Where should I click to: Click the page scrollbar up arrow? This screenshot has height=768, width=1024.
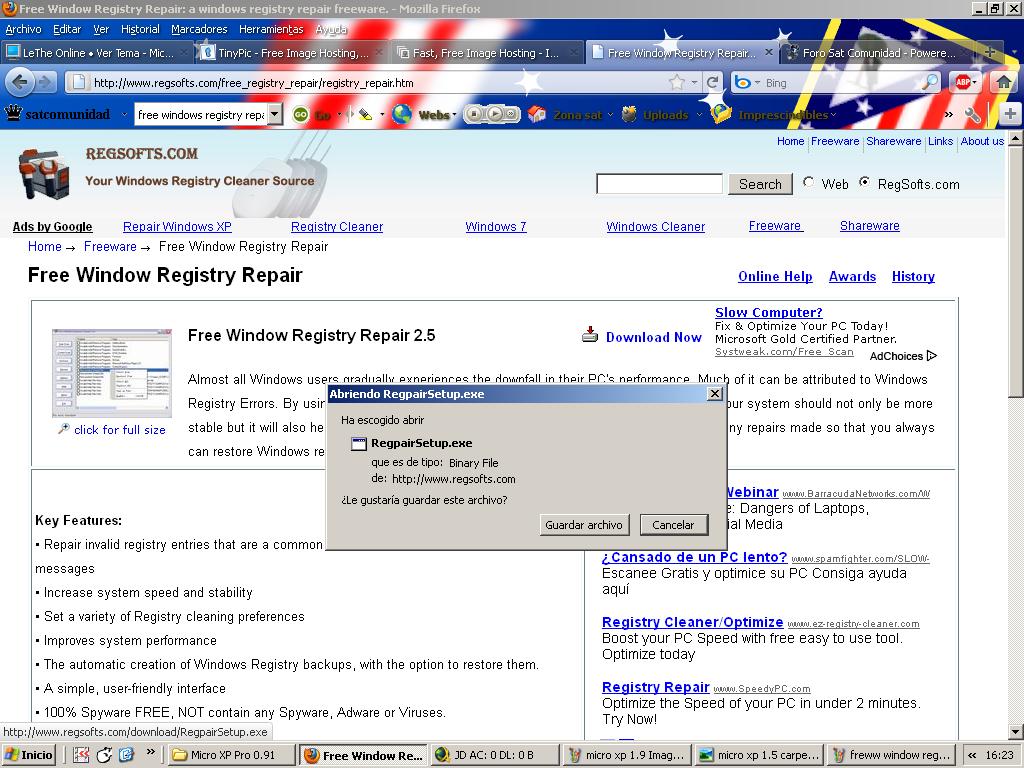coord(1016,138)
